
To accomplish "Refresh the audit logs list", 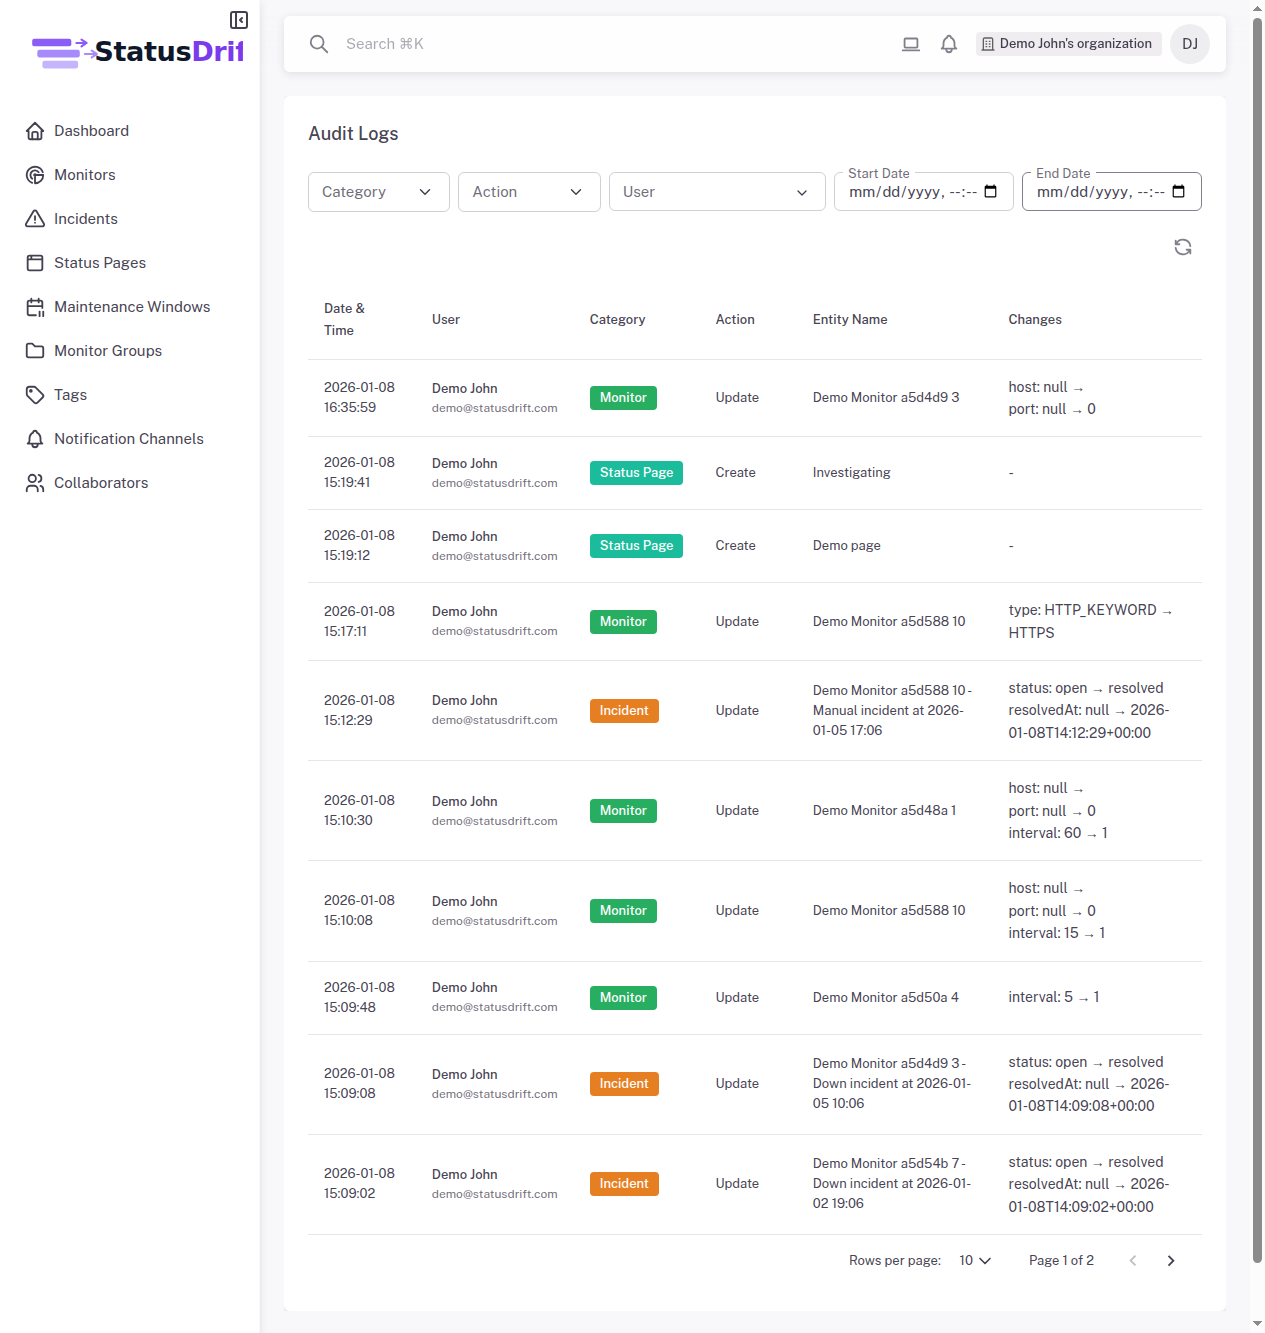I will point(1182,246).
